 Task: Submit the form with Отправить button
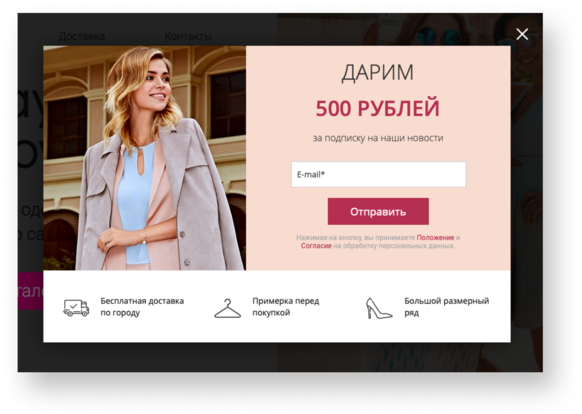click(378, 211)
